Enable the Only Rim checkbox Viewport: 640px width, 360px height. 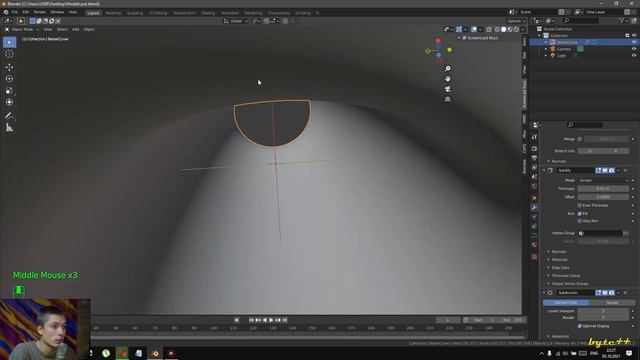[x=580, y=221]
